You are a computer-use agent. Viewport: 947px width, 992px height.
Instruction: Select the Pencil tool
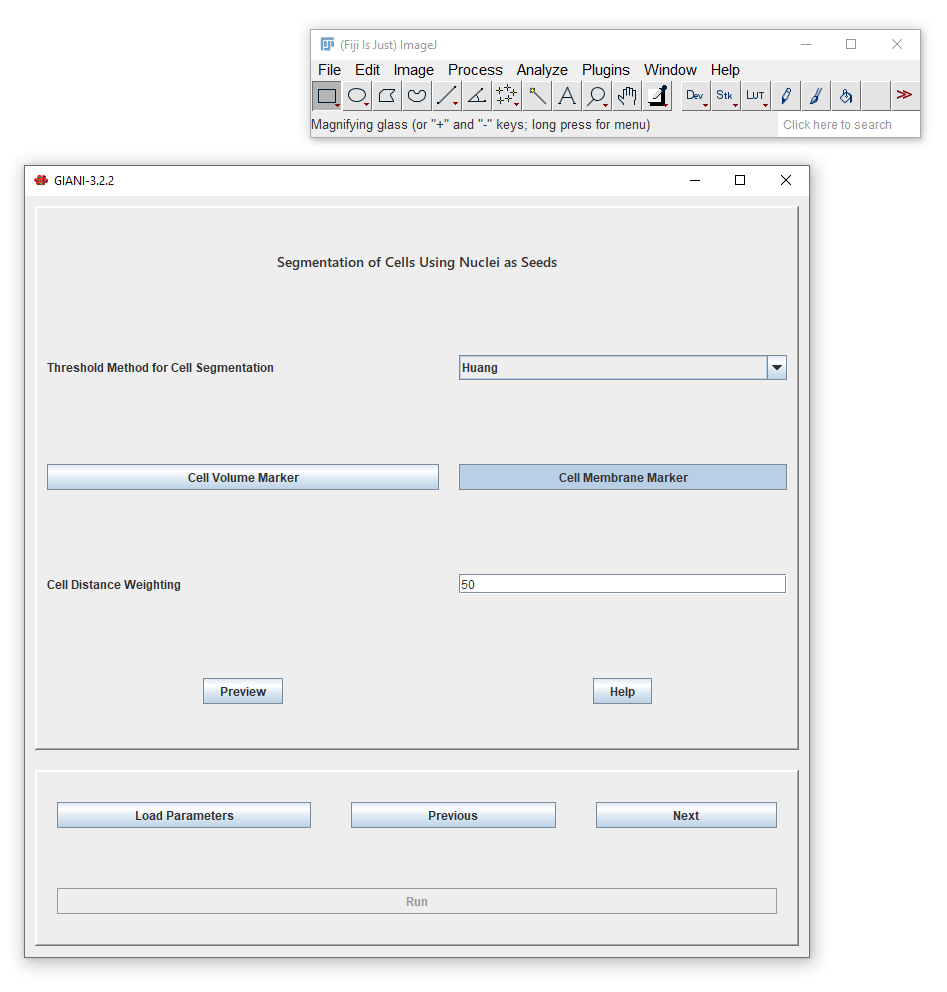click(786, 96)
